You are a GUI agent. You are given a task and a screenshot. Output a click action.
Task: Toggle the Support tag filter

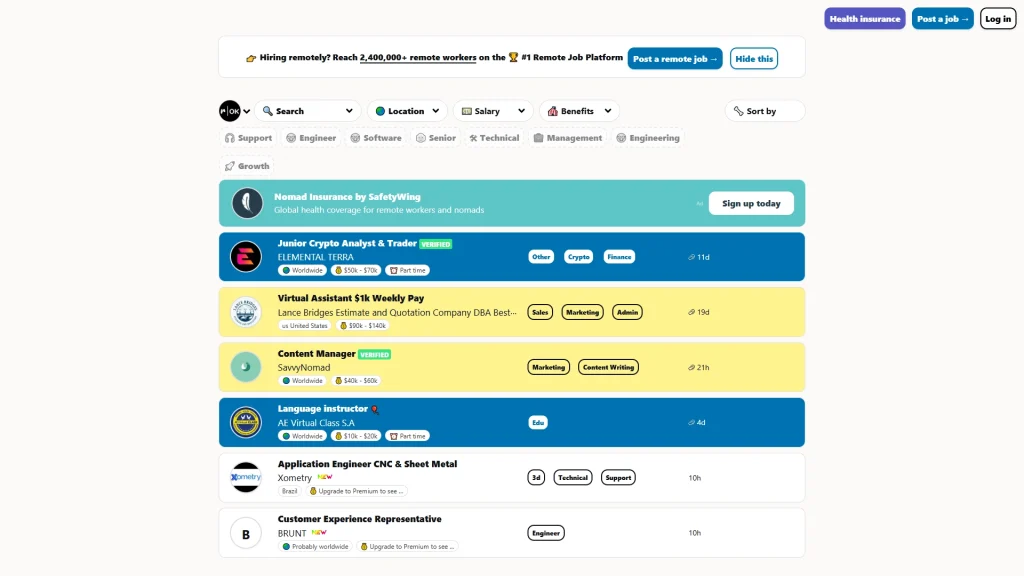pos(248,138)
